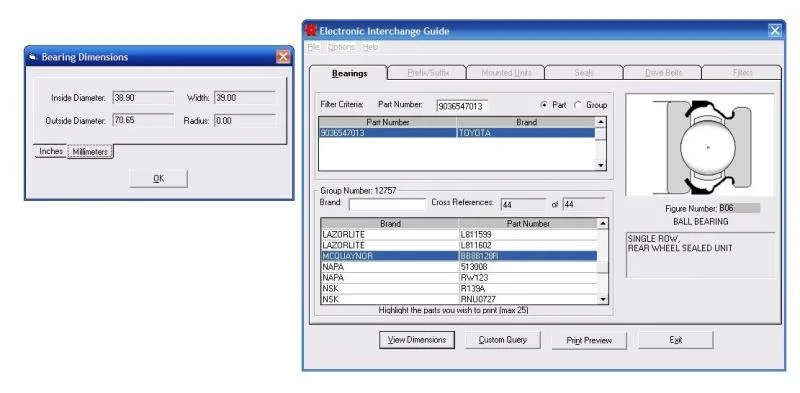Screen dimensions: 800x393
Task: Click the upper Brand column header
Action: tap(526, 122)
